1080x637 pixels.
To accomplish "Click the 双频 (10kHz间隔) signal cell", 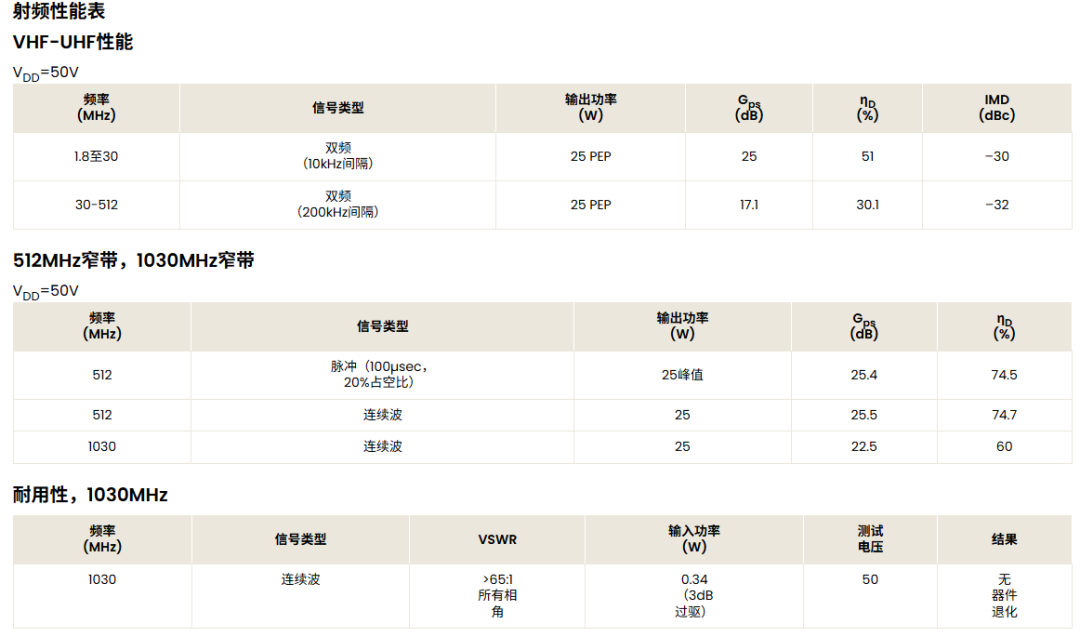I will pos(338,156).
